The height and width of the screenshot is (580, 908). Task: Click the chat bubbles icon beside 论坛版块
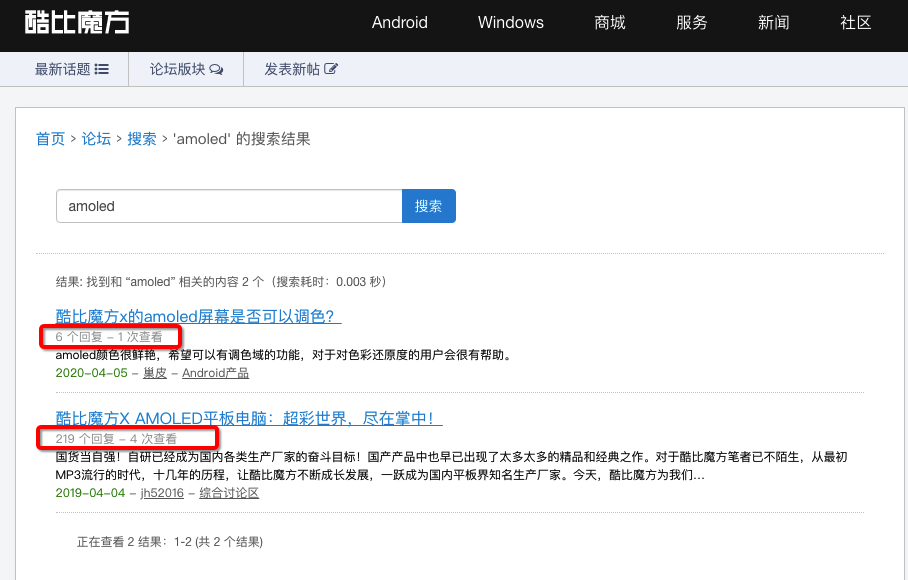click(216, 70)
